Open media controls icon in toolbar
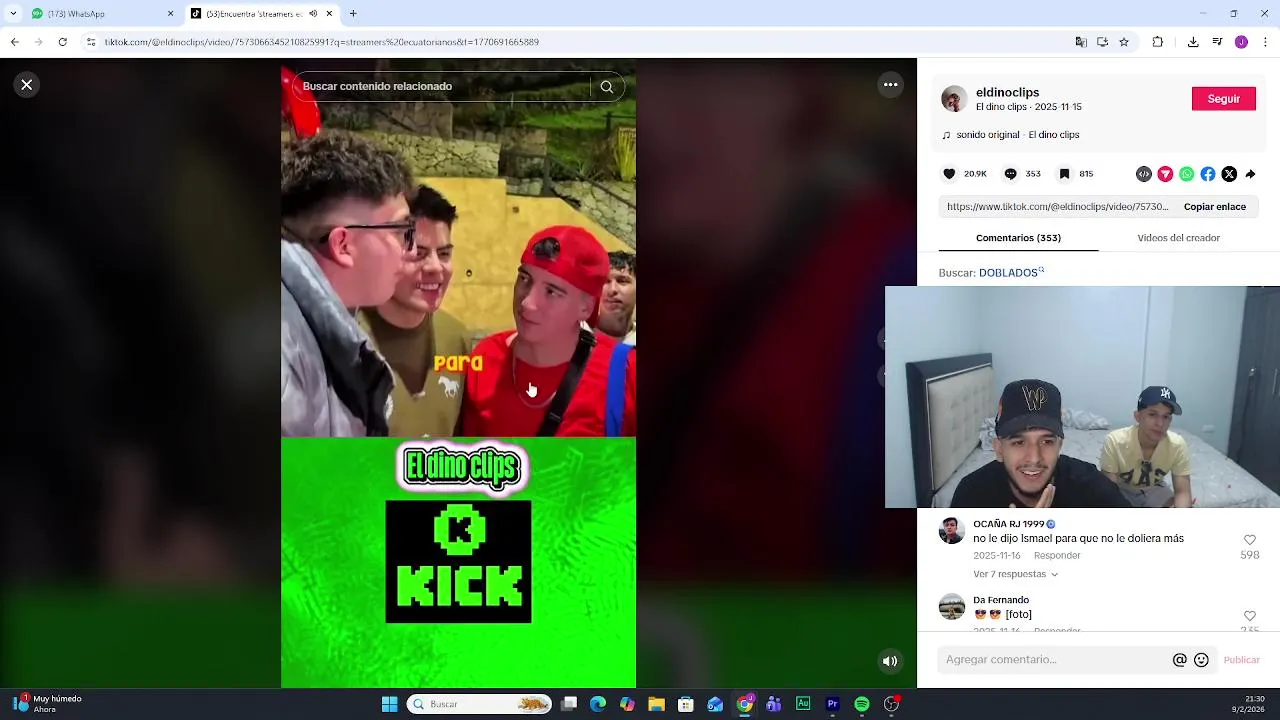Image resolution: width=1280 pixels, height=720 pixels. coord(1217,42)
